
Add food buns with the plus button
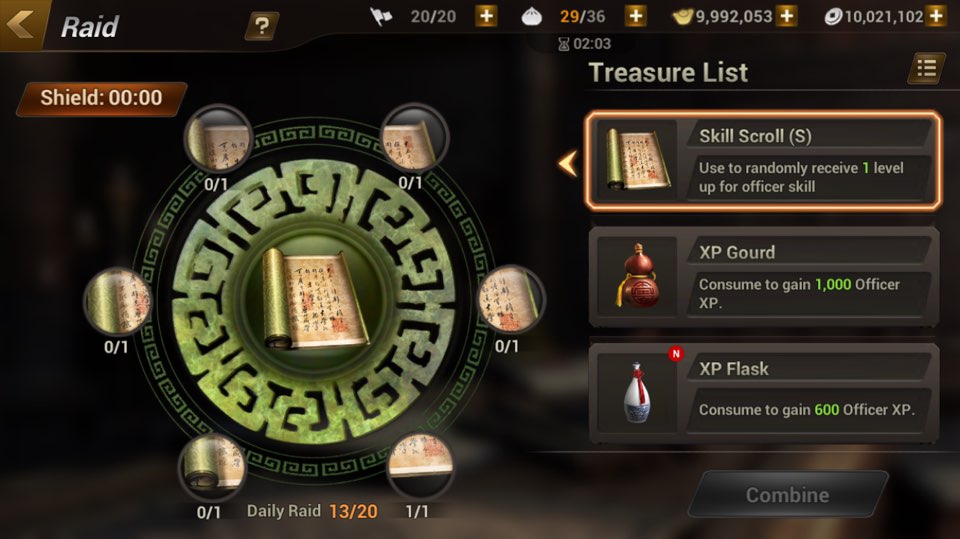(x=636, y=16)
